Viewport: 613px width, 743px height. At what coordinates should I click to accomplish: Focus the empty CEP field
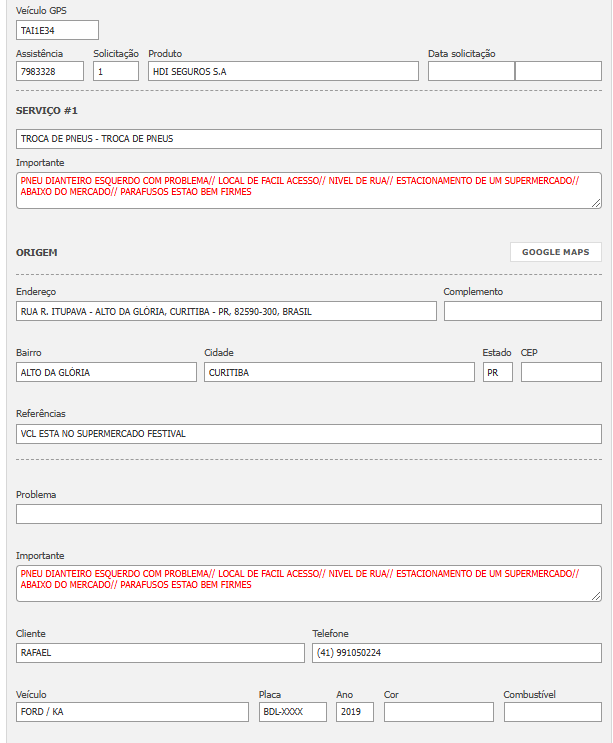pos(561,372)
